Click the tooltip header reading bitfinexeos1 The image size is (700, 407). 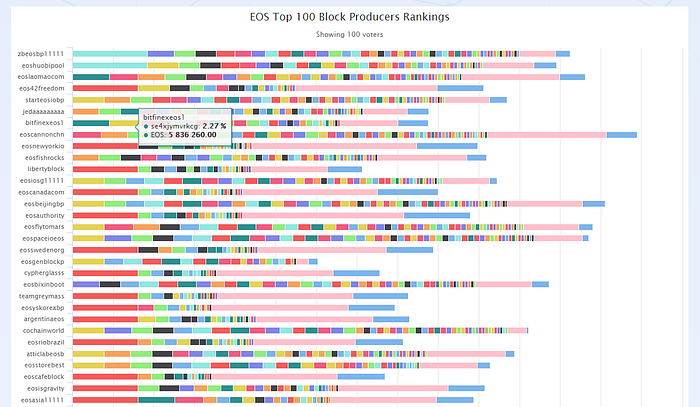(x=164, y=117)
